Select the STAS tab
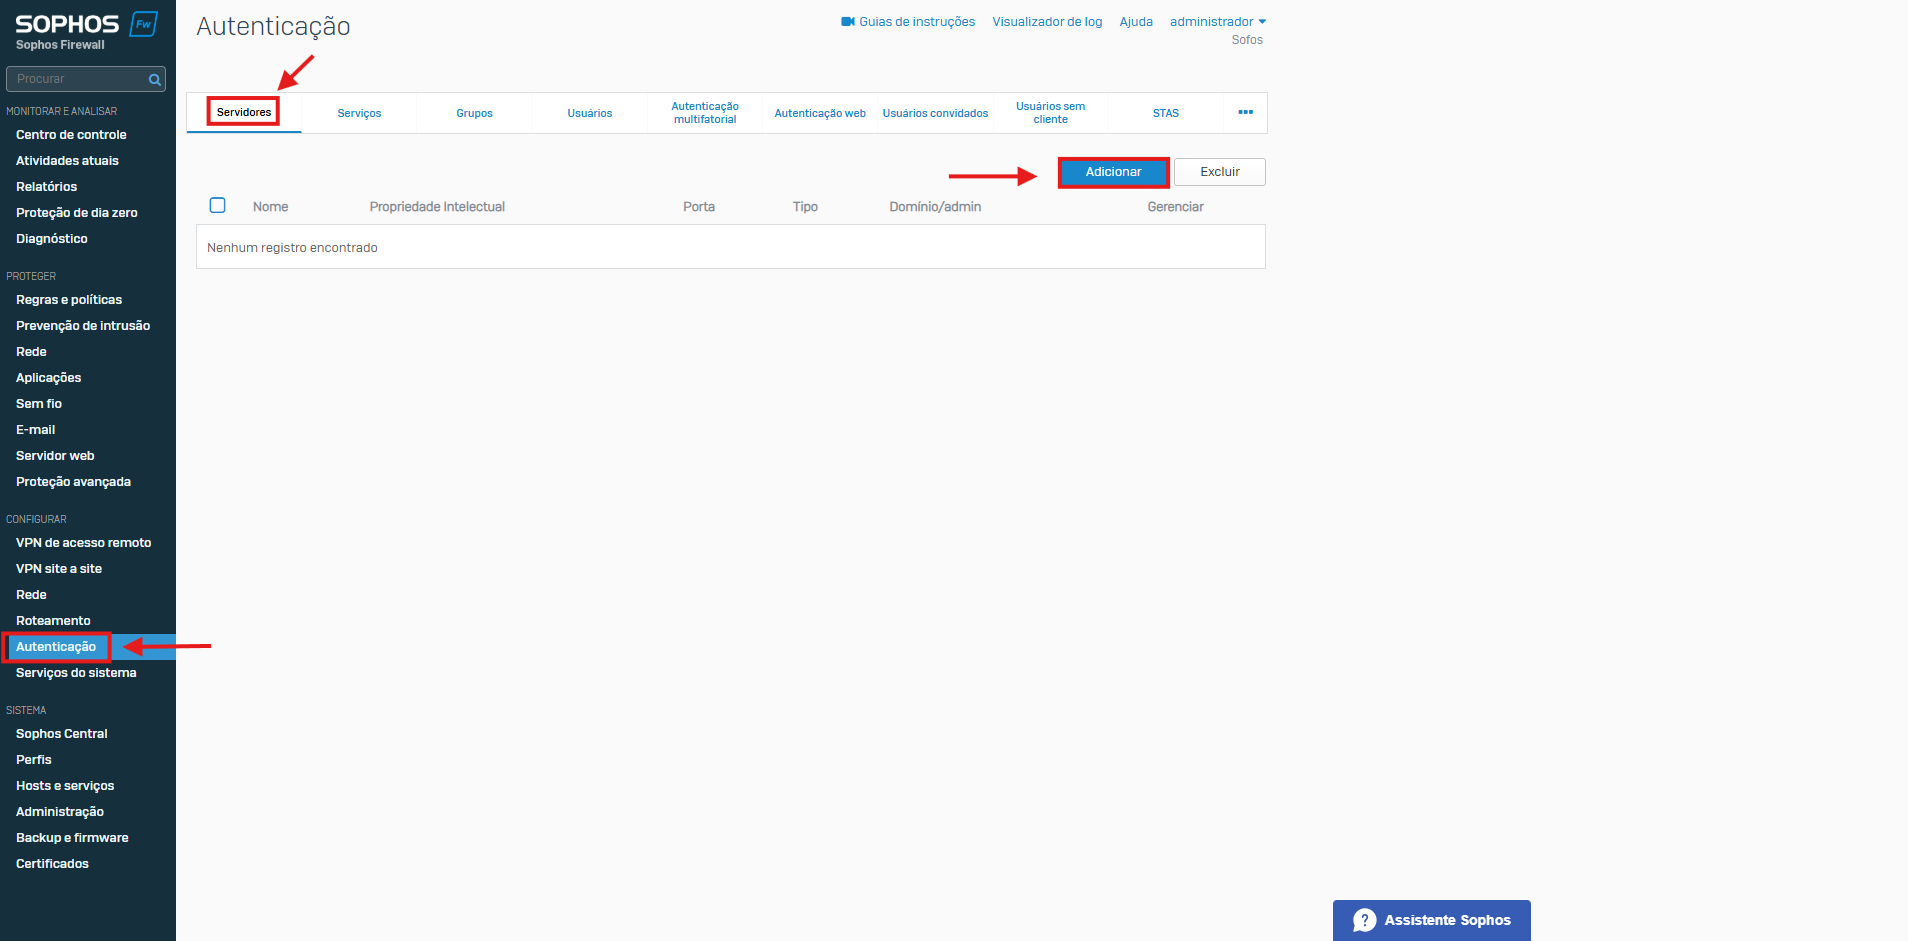 point(1166,113)
